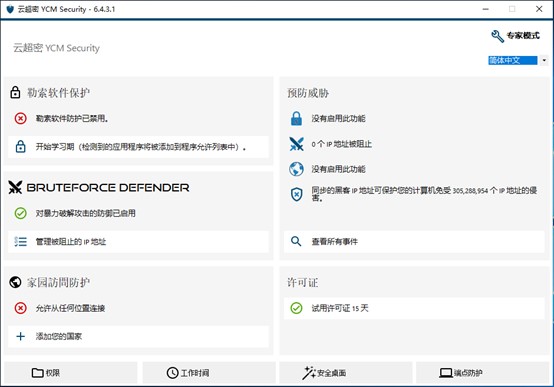Click the blue globe icon in threats panel
554x387 pixels.
296,169
